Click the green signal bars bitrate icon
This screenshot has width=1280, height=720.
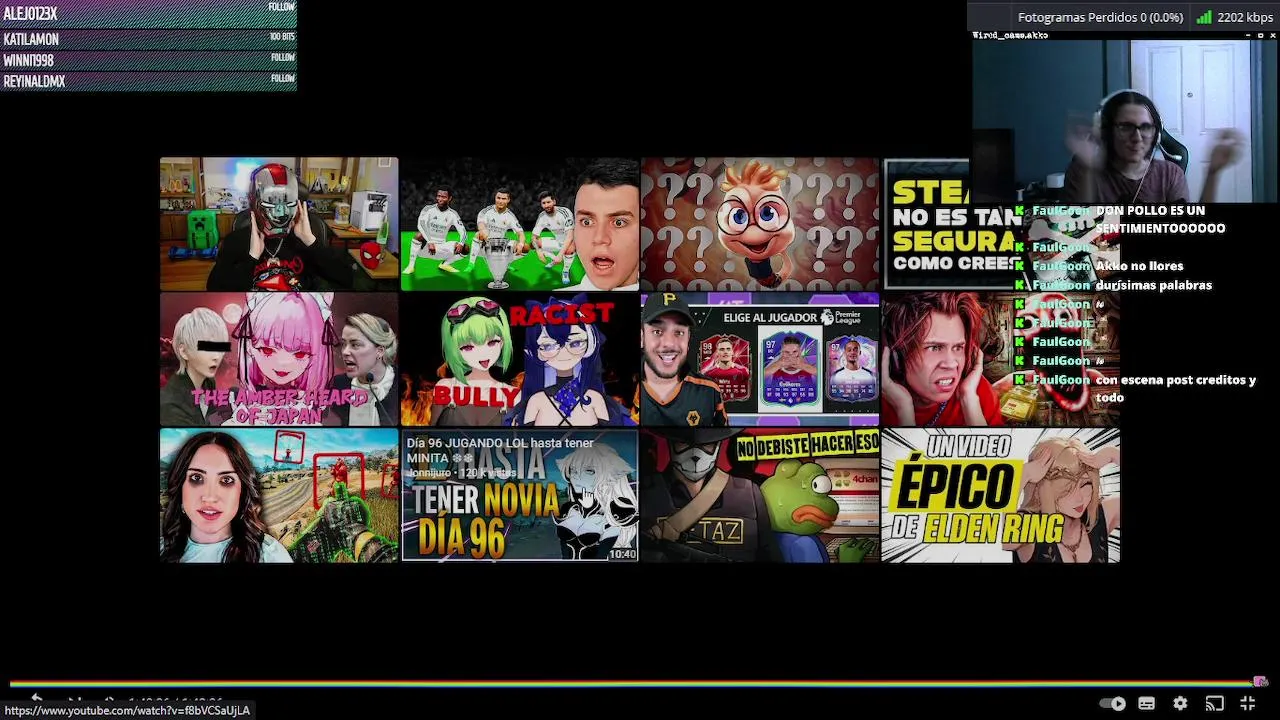click(x=1204, y=17)
